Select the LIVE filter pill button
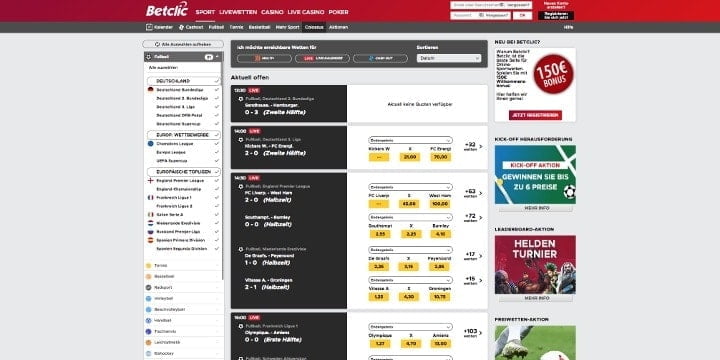The height and width of the screenshot is (360, 720). (x=322, y=58)
